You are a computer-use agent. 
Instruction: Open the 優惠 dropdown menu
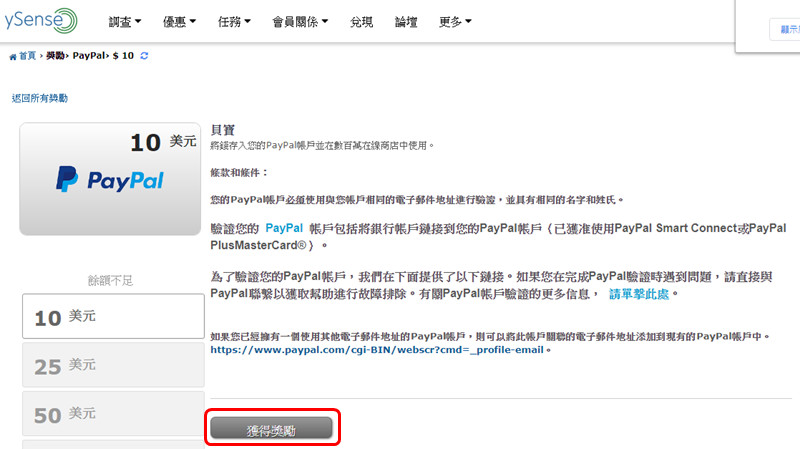179,22
